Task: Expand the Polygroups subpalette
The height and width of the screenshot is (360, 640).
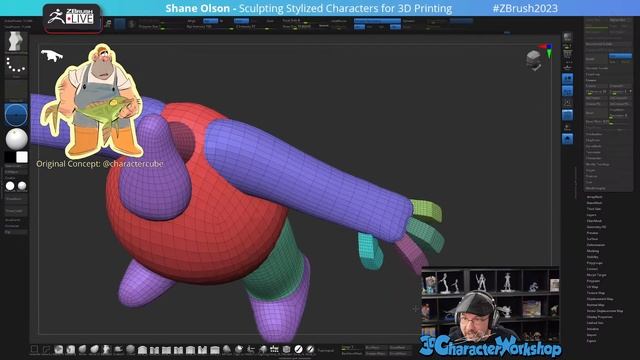Action: click(594, 263)
